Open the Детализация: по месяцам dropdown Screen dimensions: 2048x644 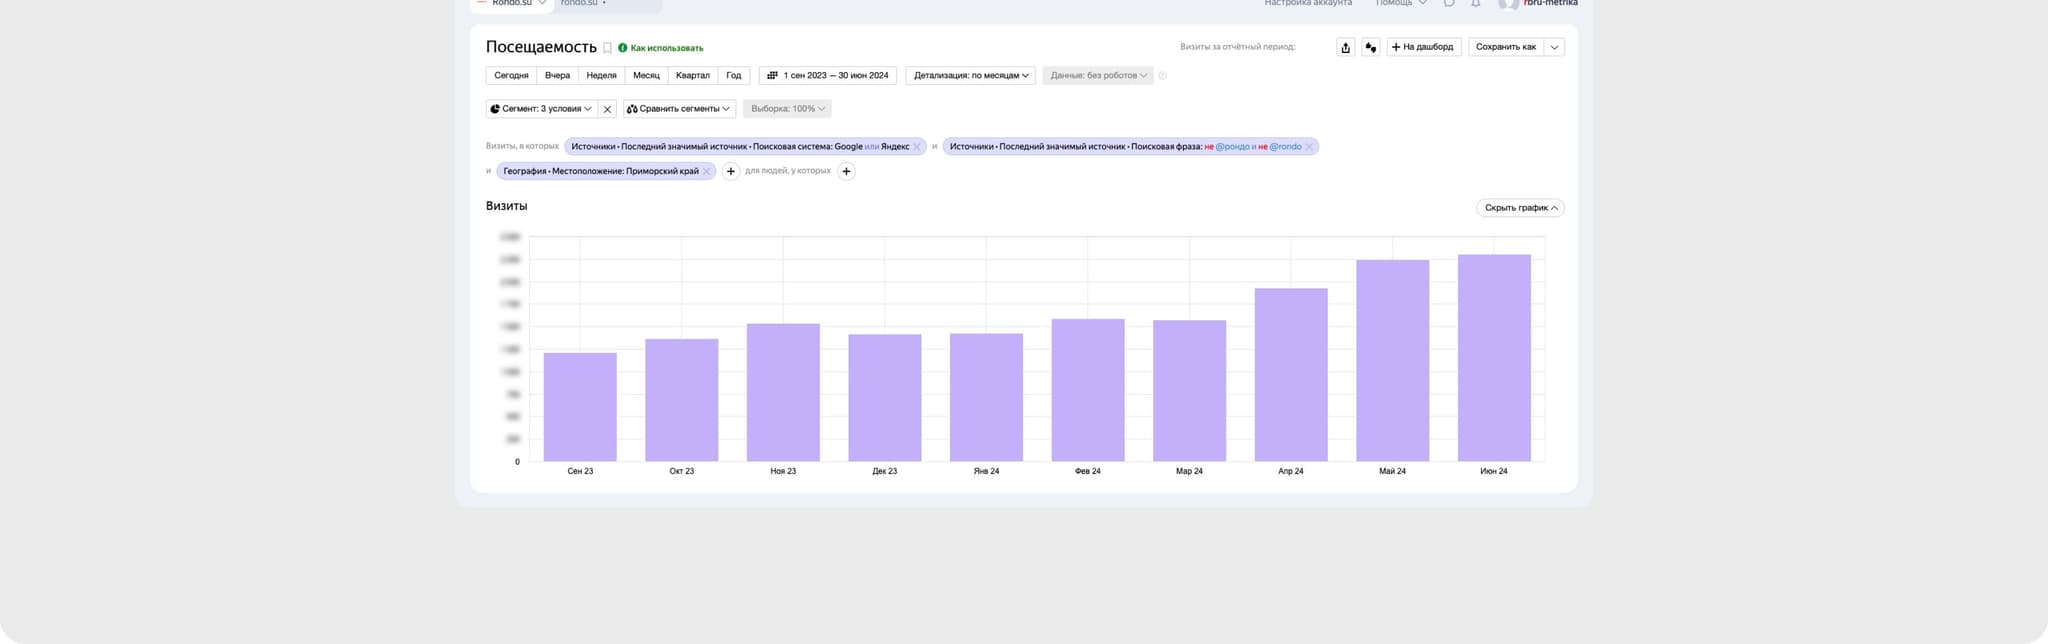970,76
